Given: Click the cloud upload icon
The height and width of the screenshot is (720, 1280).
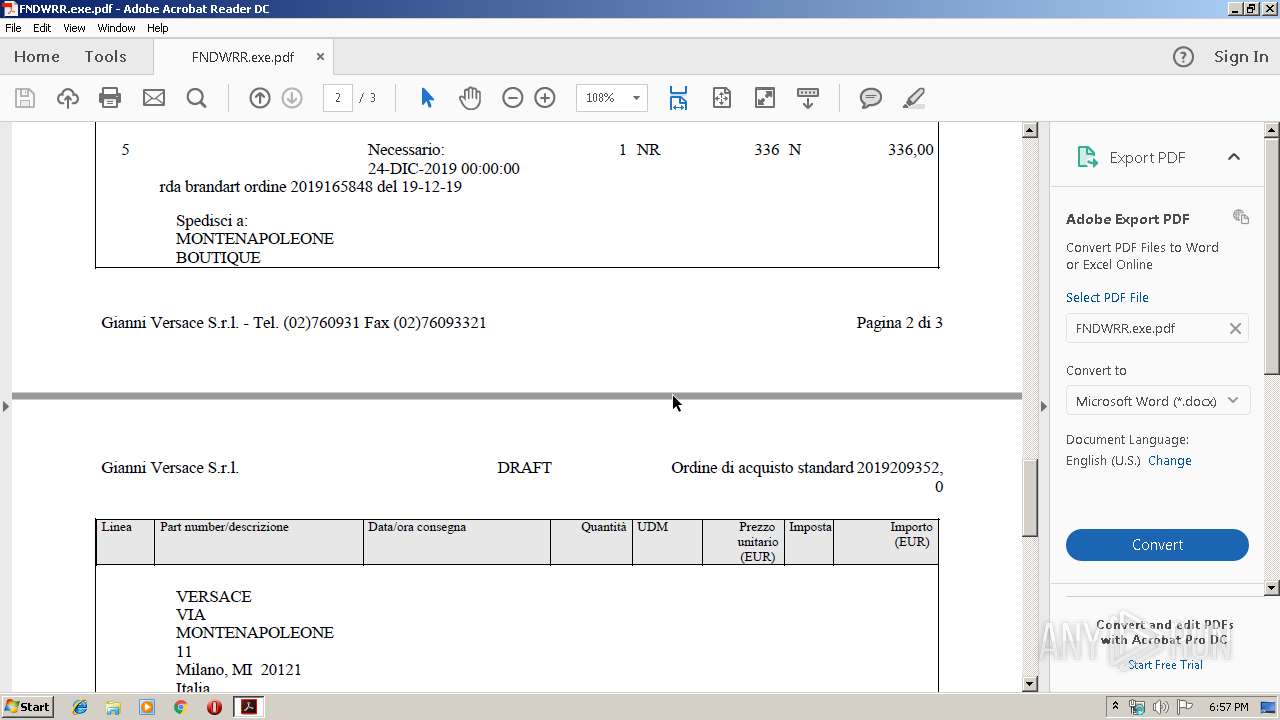Looking at the screenshot, I should [x=67, y=98].
